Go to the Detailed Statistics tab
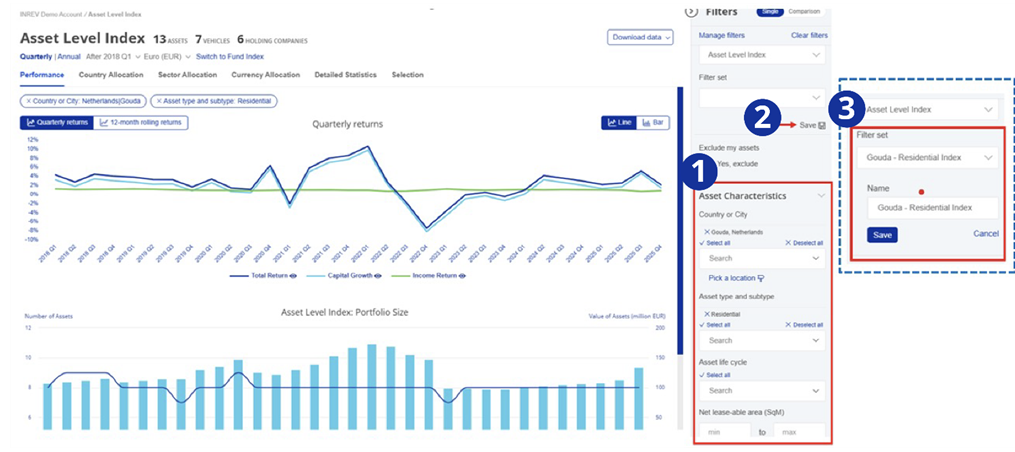 click(x=347, y=75)
